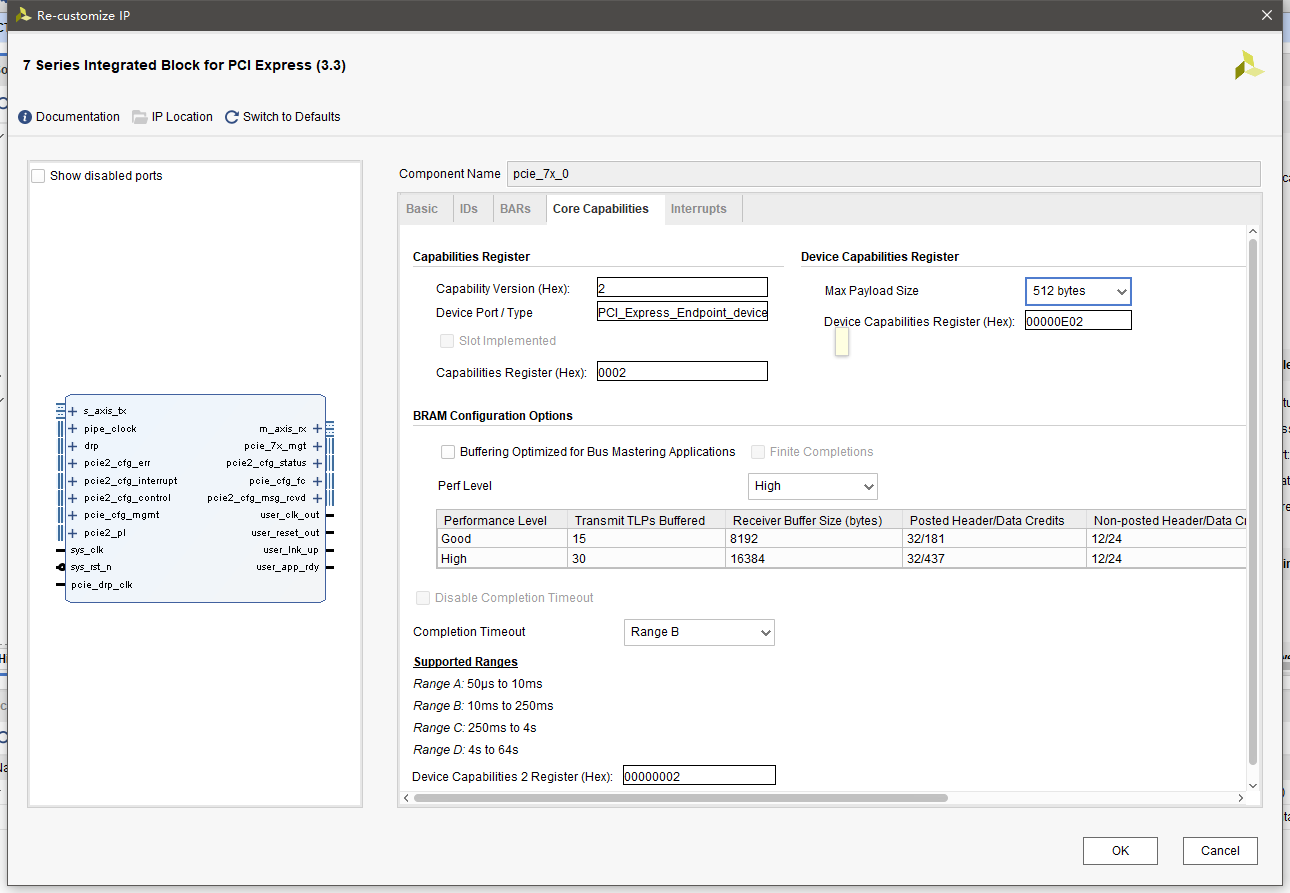
Task: Expand the drp port plus icon
Action: [72, 446]
